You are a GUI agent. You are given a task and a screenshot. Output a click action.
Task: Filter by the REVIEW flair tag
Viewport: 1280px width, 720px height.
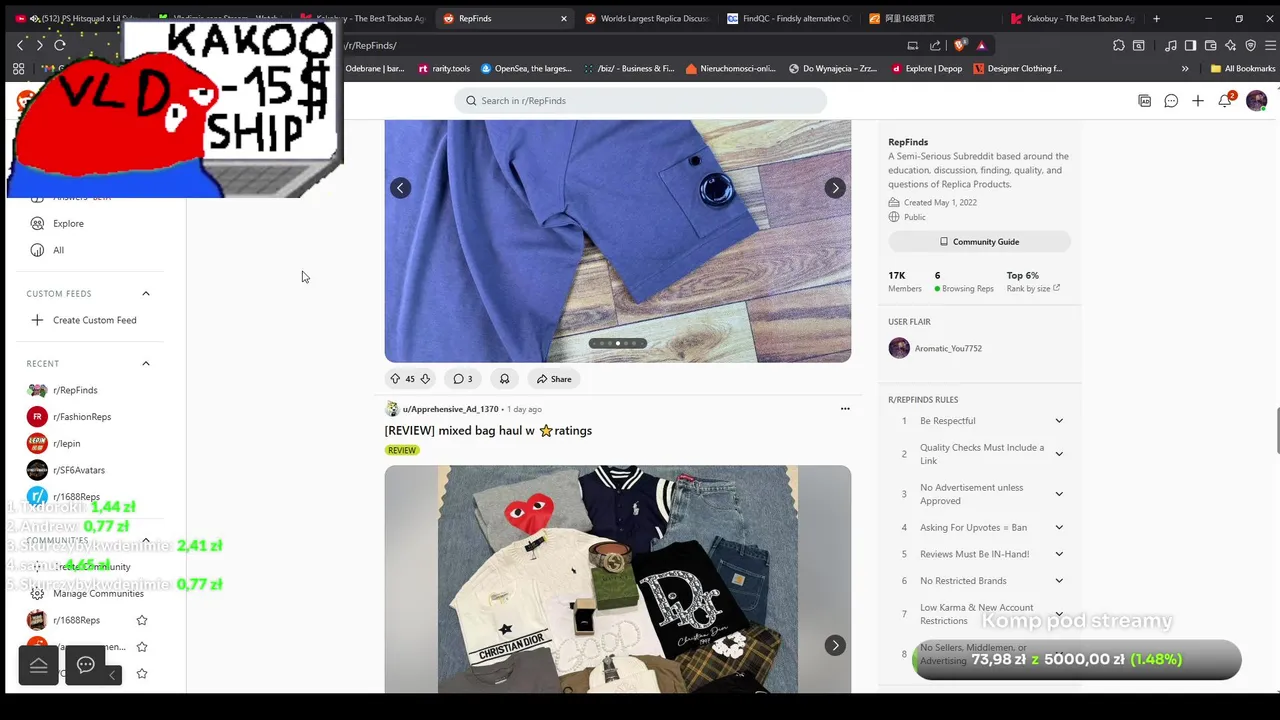pyautogui.click(x=402, y=450)
